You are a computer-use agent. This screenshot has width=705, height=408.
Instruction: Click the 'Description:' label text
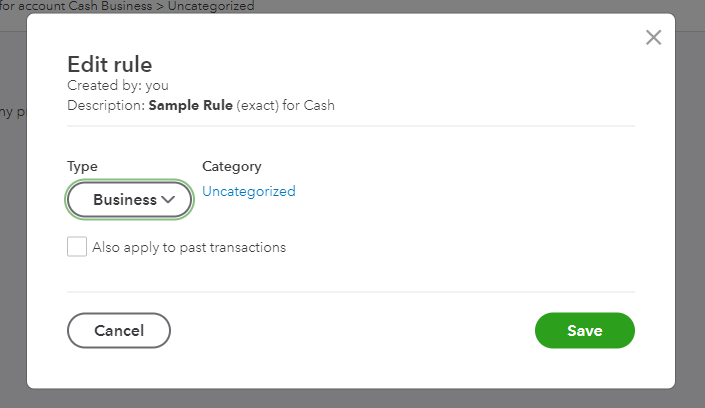pos(105,105)
